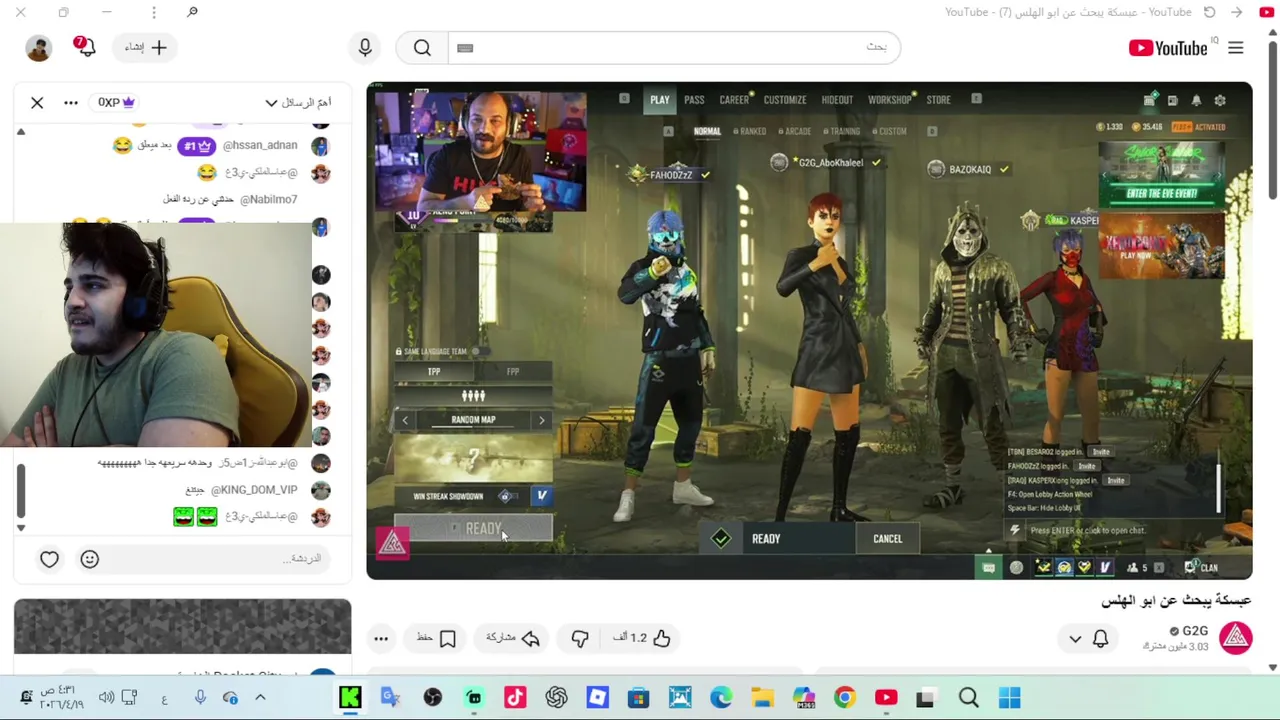This screenshot has height=720, width=1280.
Task: Click the CANCEL button in lobby
Action: pyautogui.click(x=887, y=539)
